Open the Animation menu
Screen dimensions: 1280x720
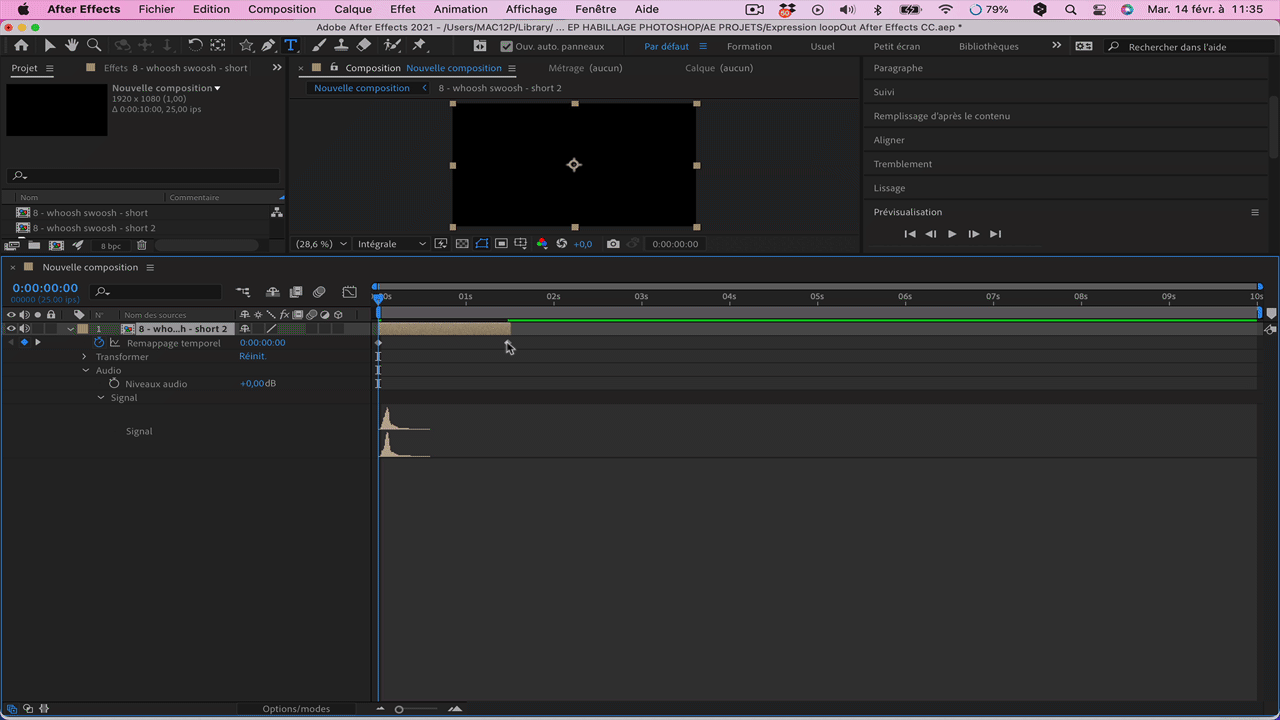[x=460, y=9]
